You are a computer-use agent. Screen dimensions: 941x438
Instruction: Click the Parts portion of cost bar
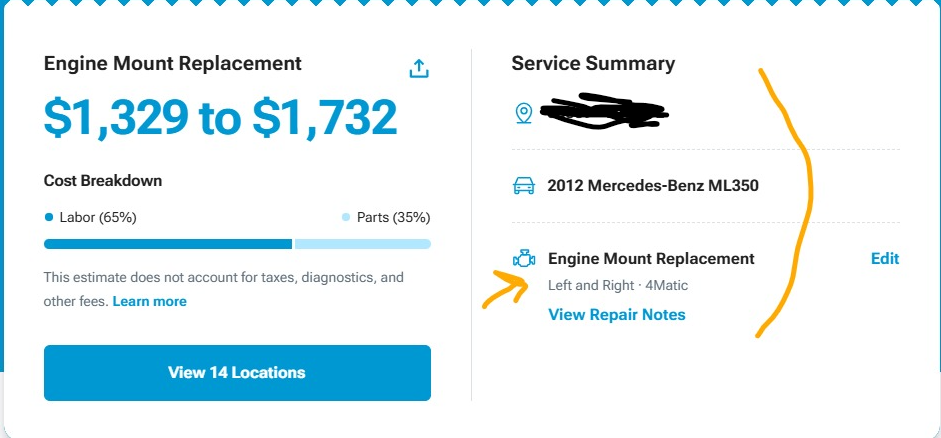pos(362,244)
